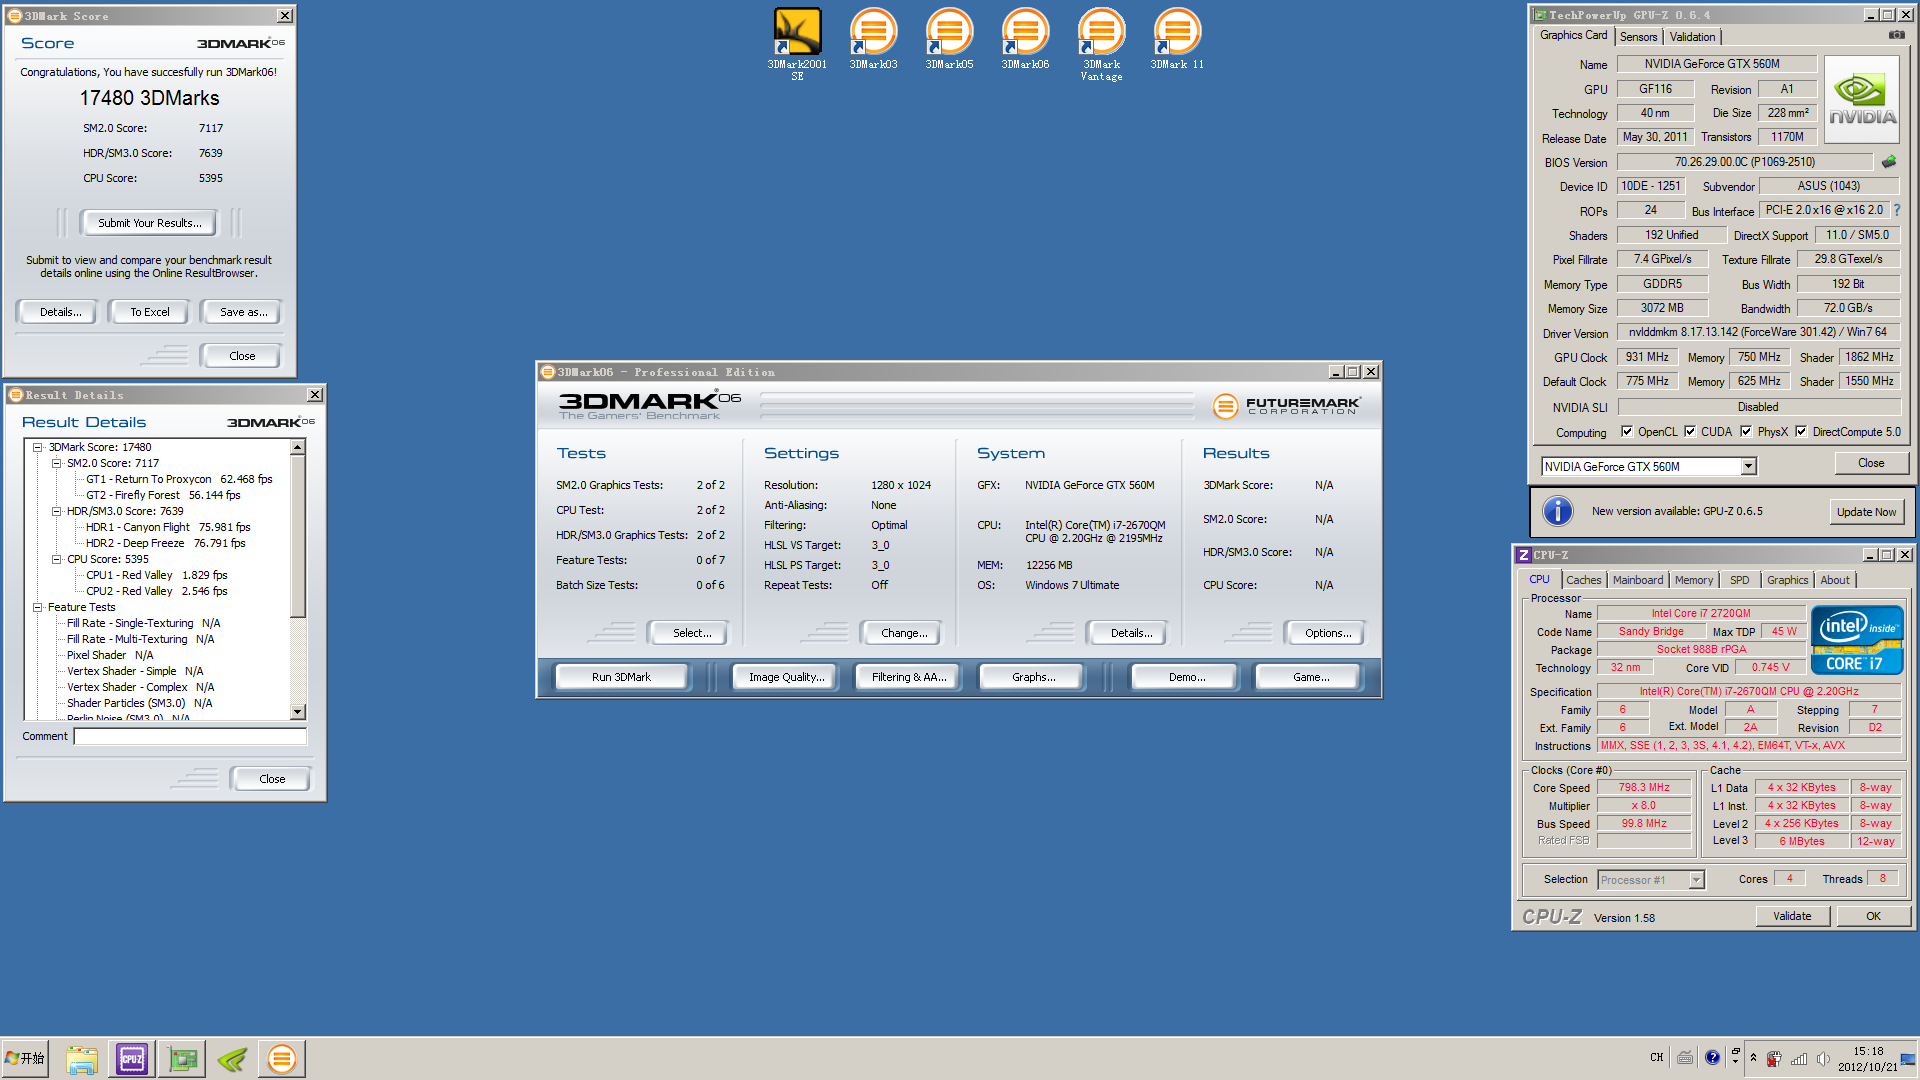Open the 3DMark06 desktop shortcut

pyautogui.click(x=1025, y=39)
